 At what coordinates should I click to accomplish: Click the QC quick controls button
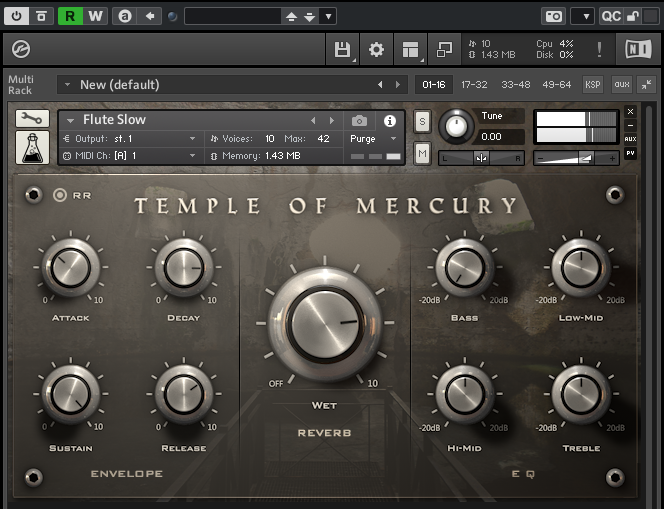click(x=611, y=17)
